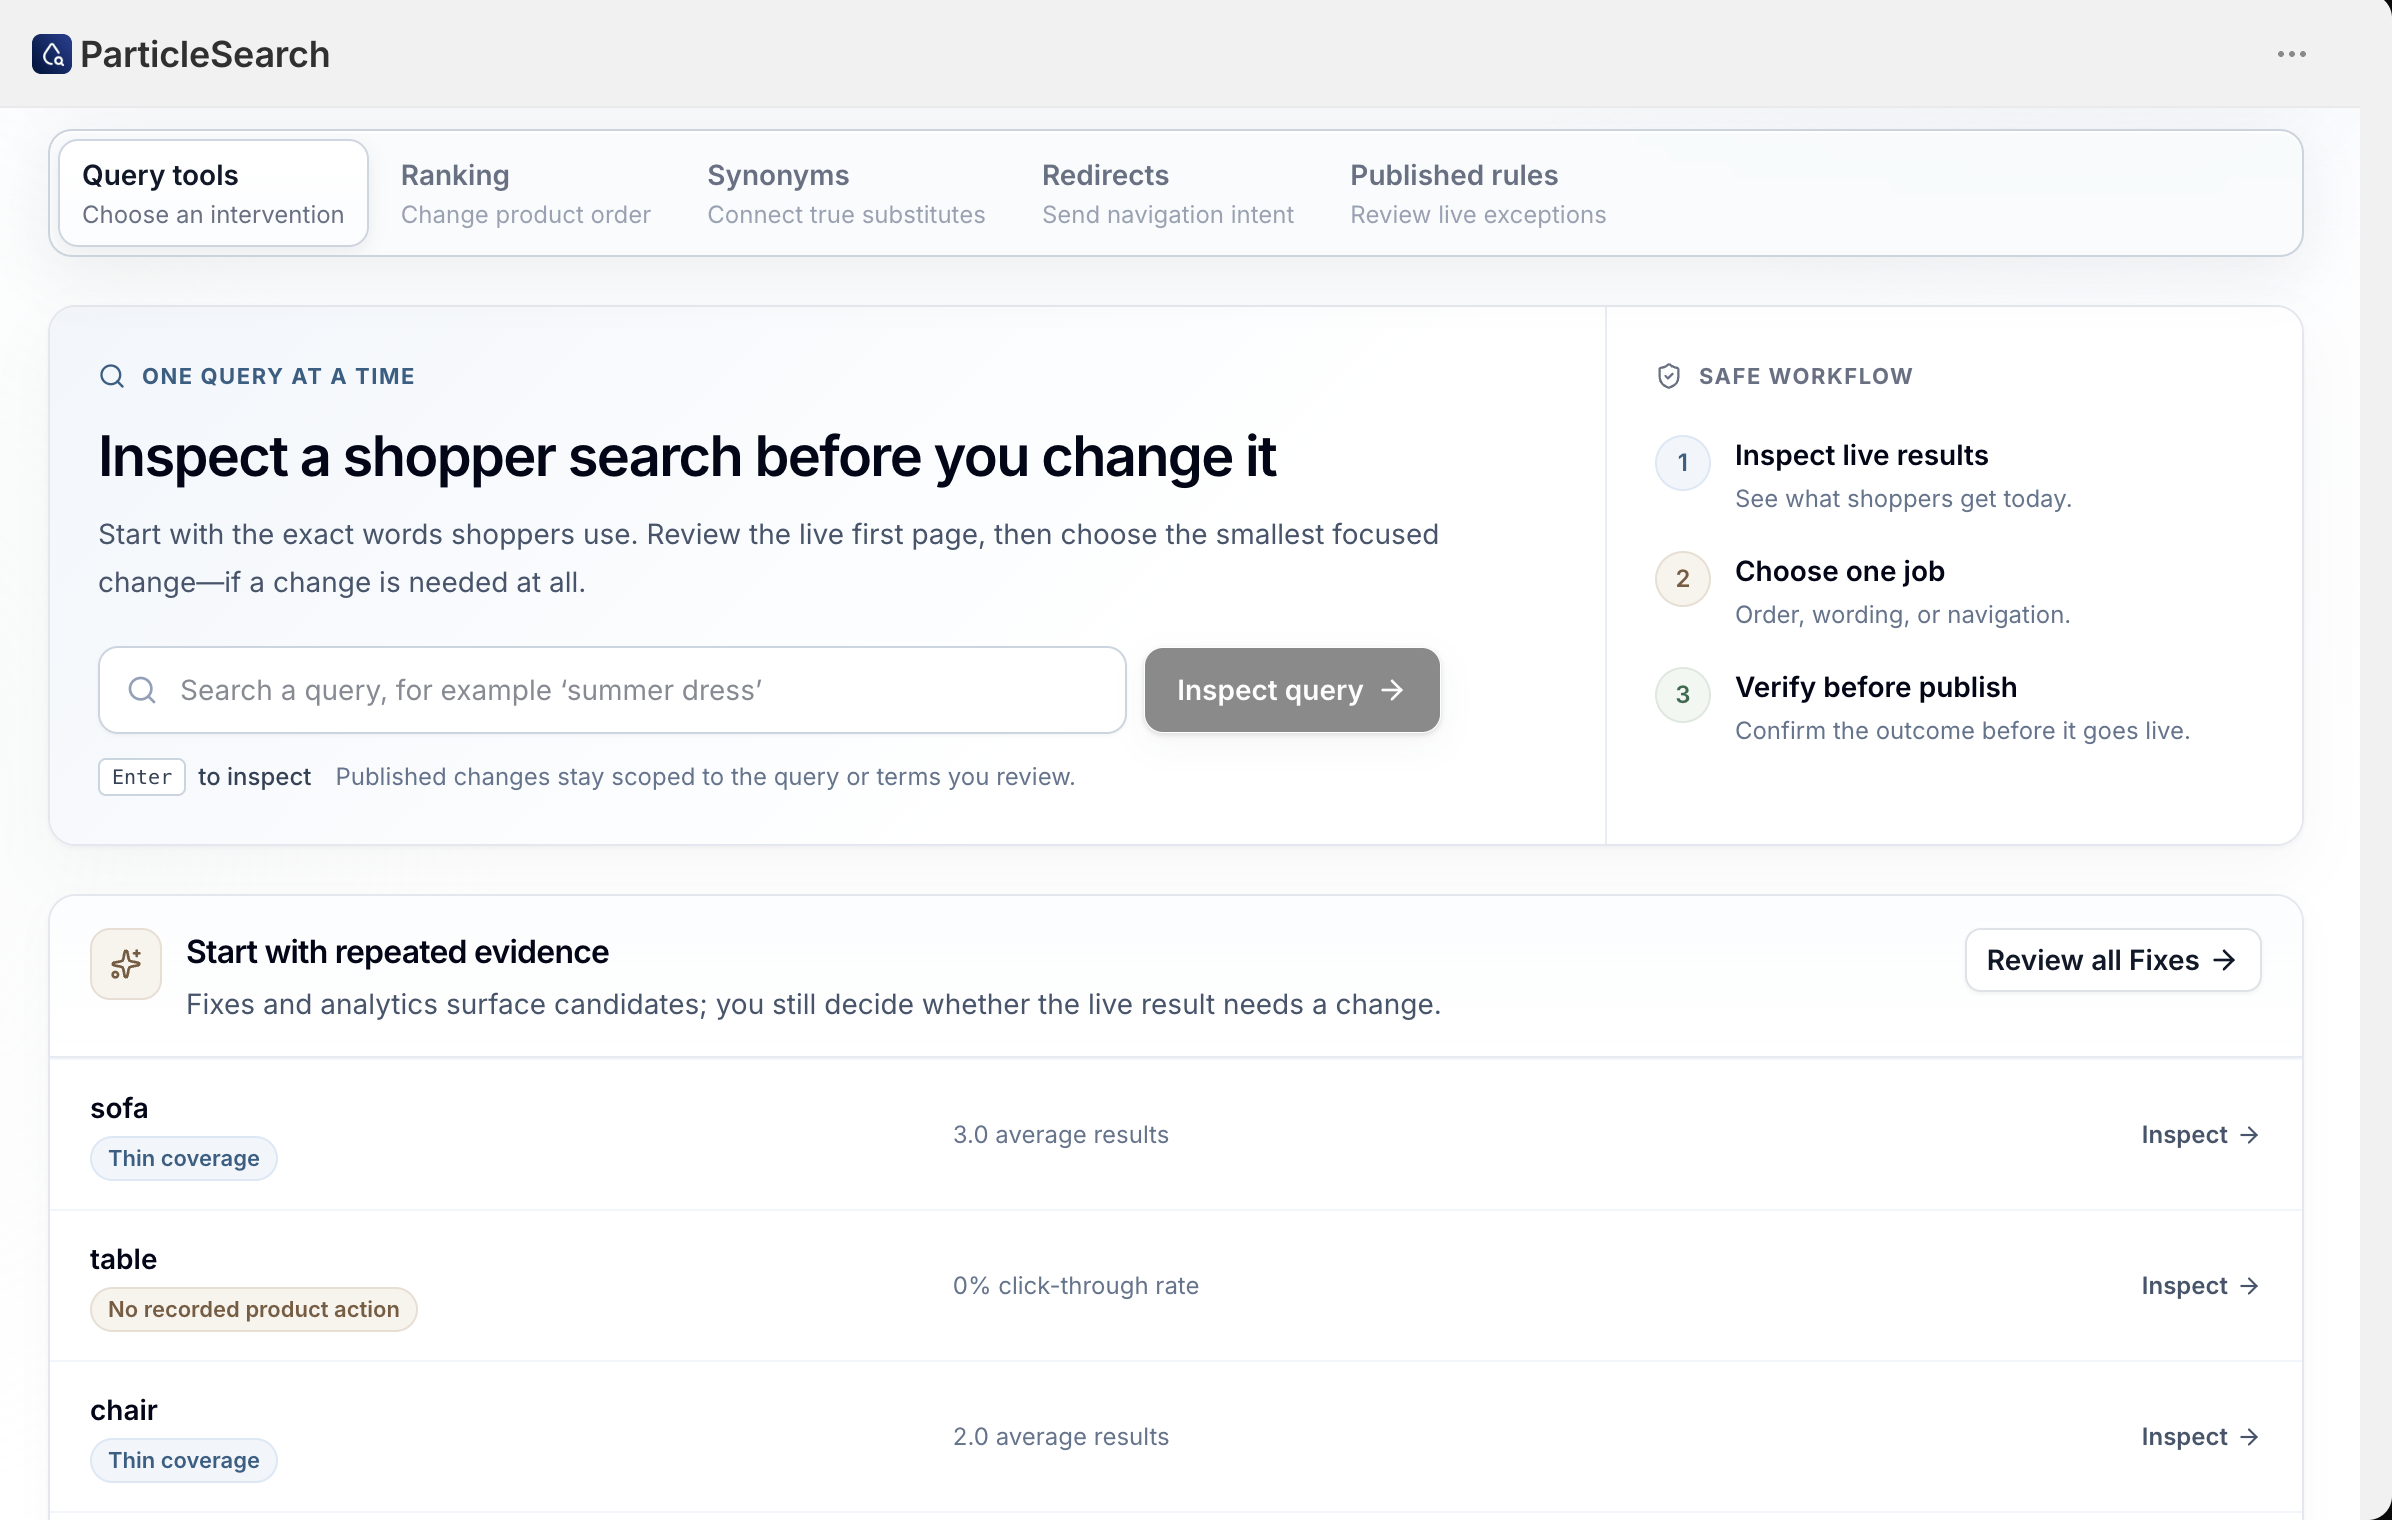Viewport: 2392px width, 1520px height.
Task: Focus the Search a query input field
Action: coord(612,690)
